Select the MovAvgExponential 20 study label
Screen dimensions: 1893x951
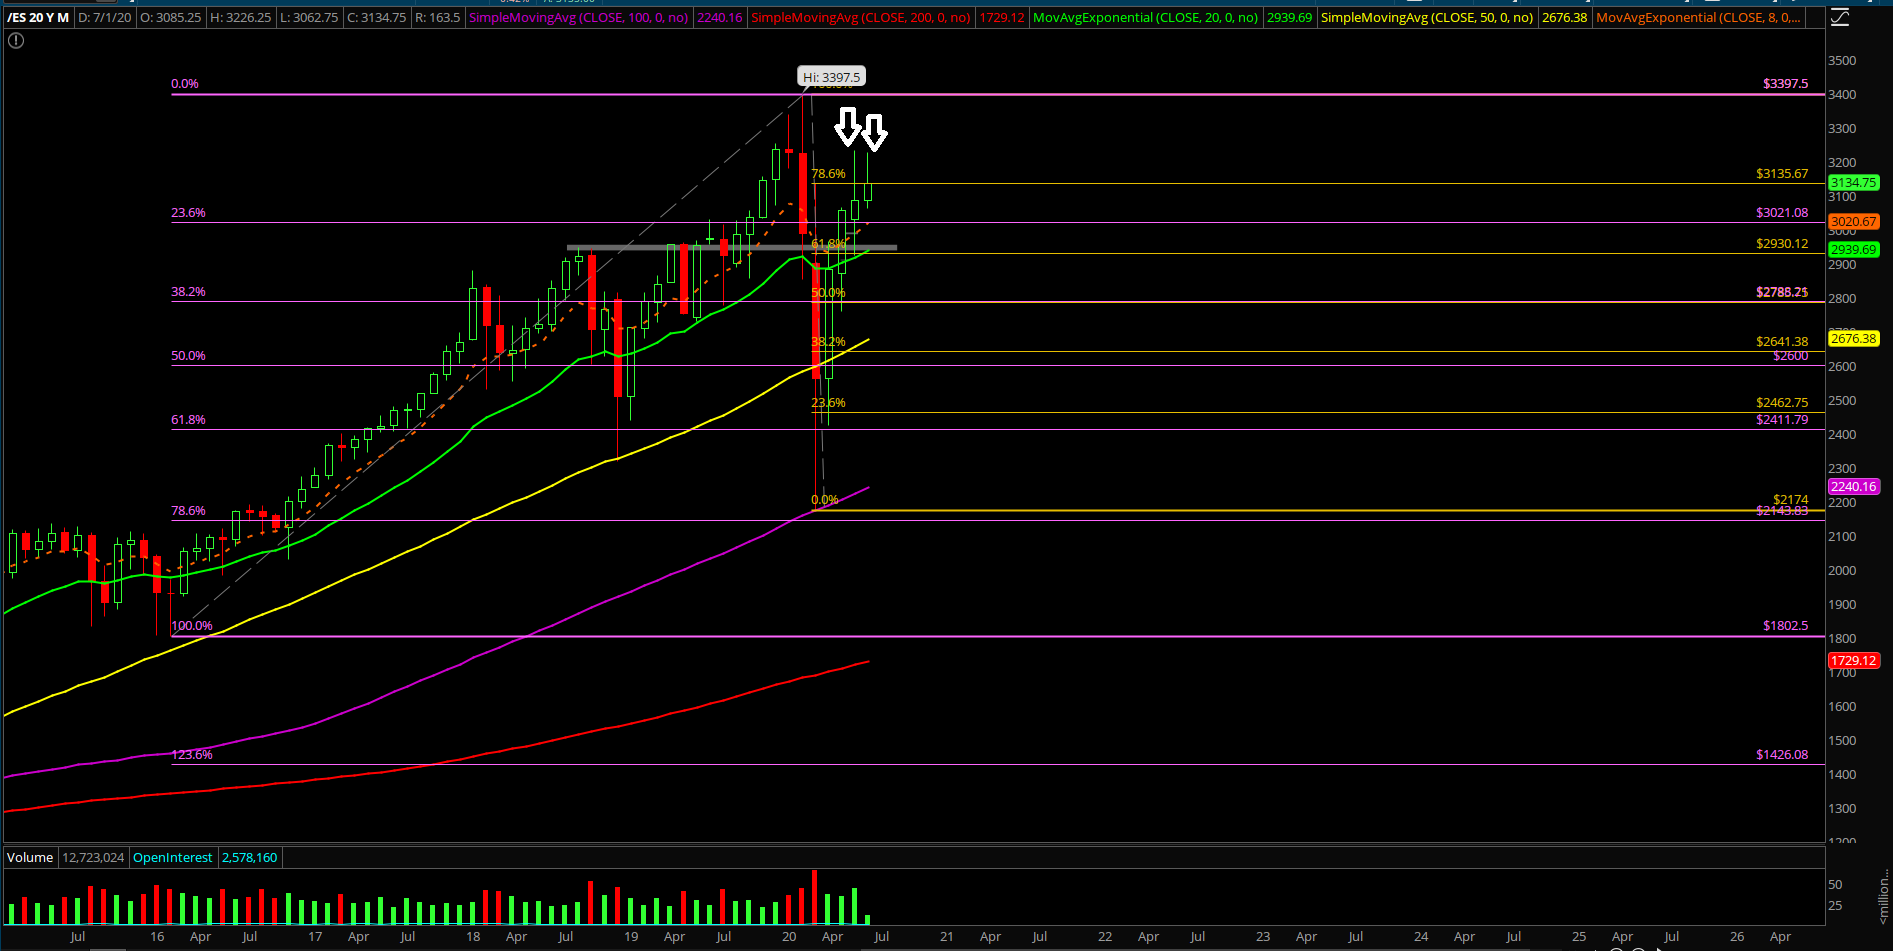[1146, 18]
